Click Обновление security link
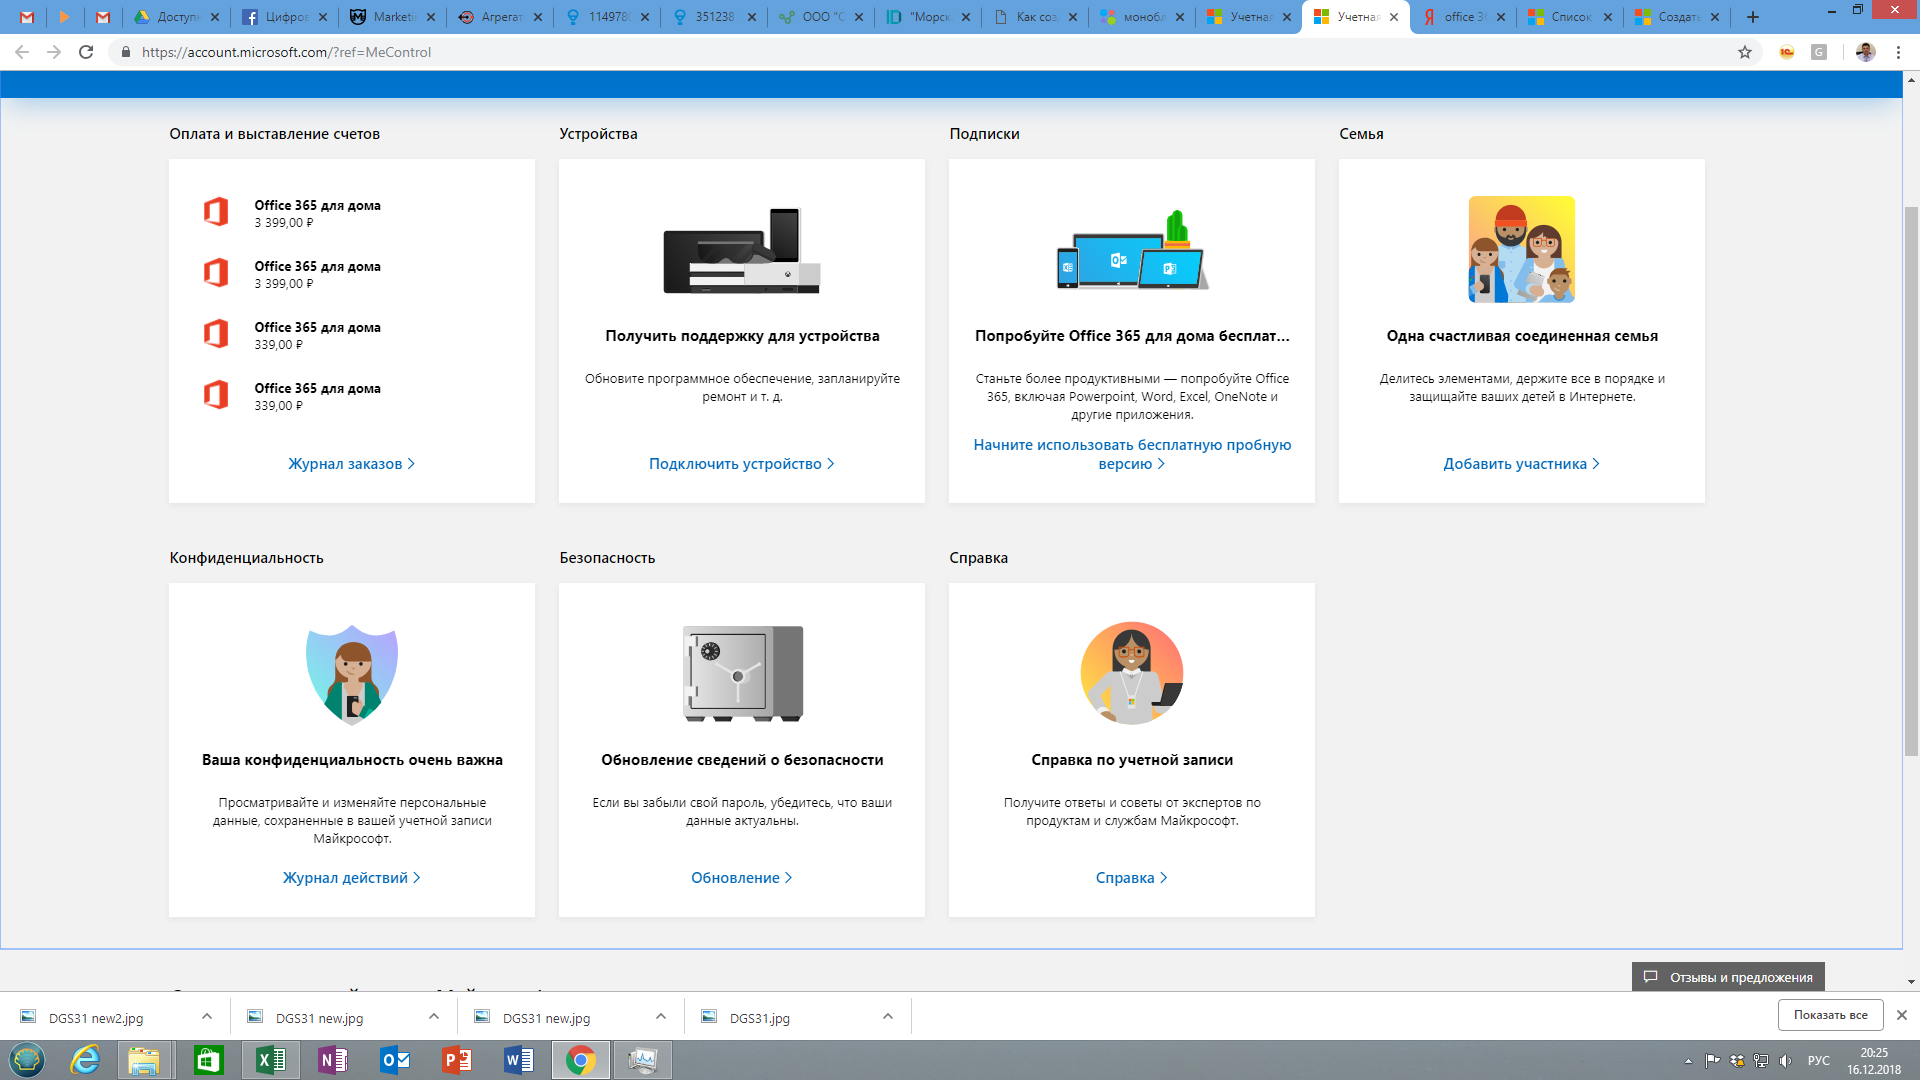The width and height of the screenshot is (1920, 1080). [x=741, y=878]
